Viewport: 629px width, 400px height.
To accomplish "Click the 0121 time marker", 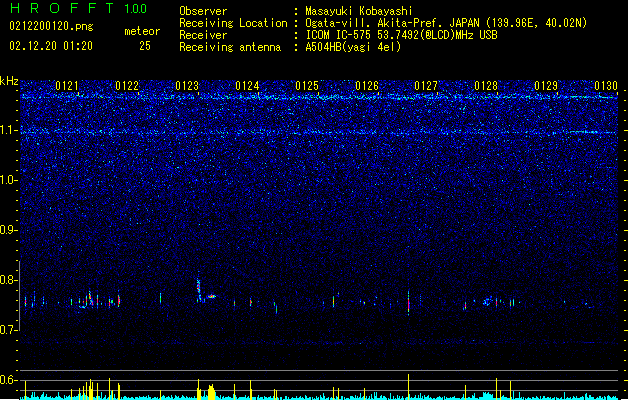I will point(67,86).
